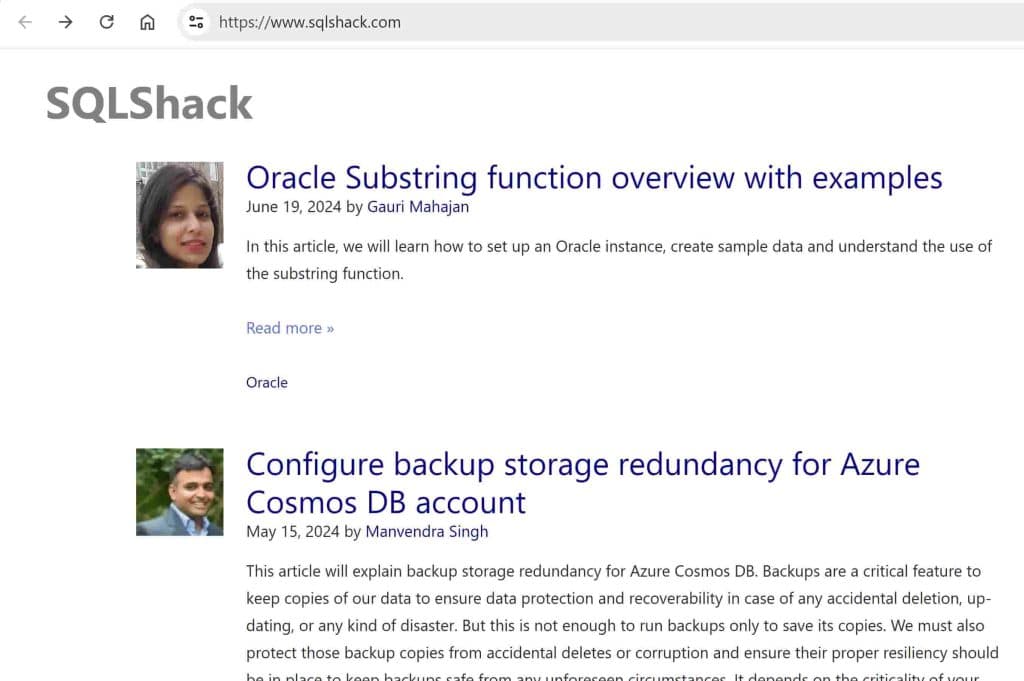Open Configure backup storage redundancy article
The height and width of the screenshot is (681, 1024).
tap(582, 482)
